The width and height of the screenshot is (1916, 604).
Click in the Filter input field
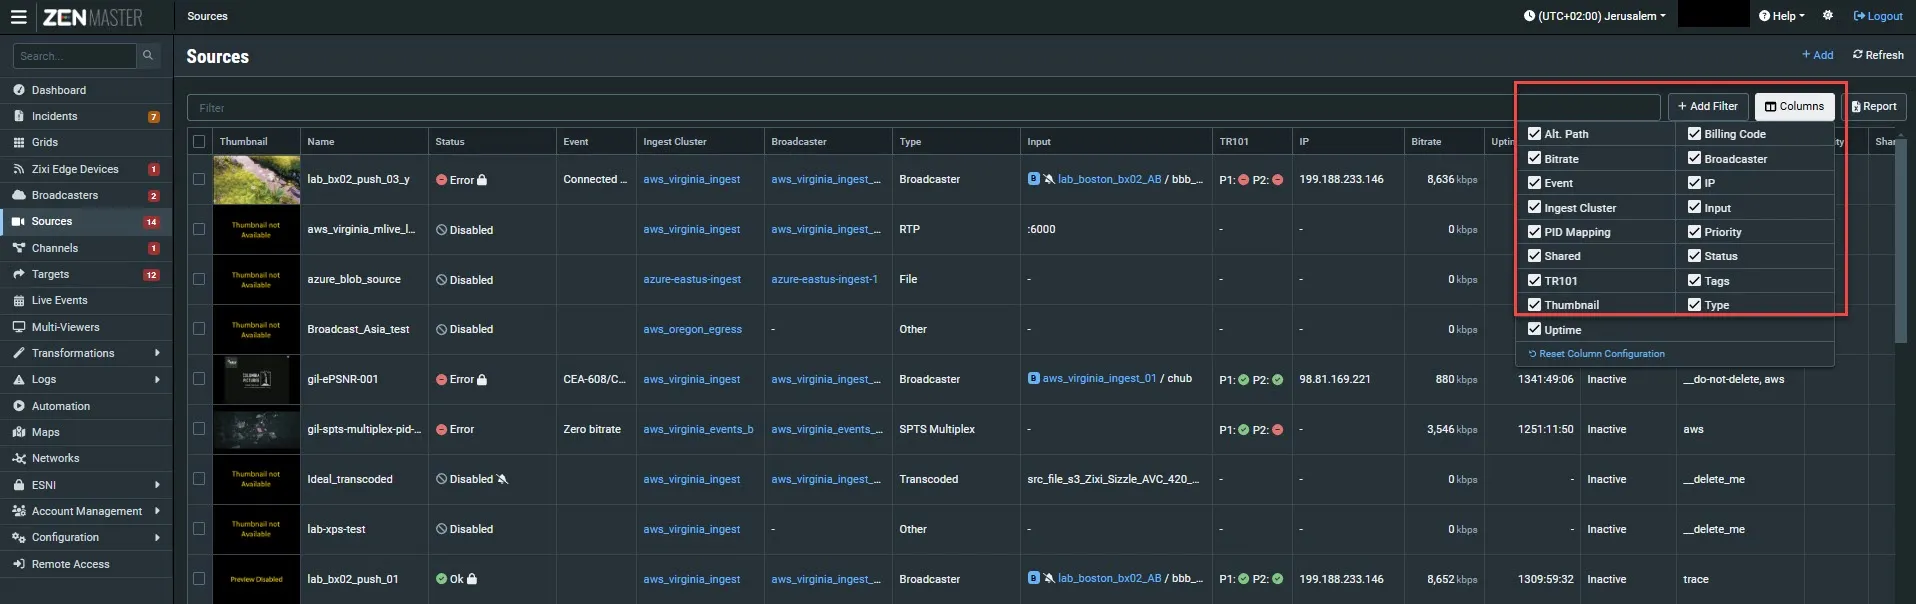coord(924,107)
